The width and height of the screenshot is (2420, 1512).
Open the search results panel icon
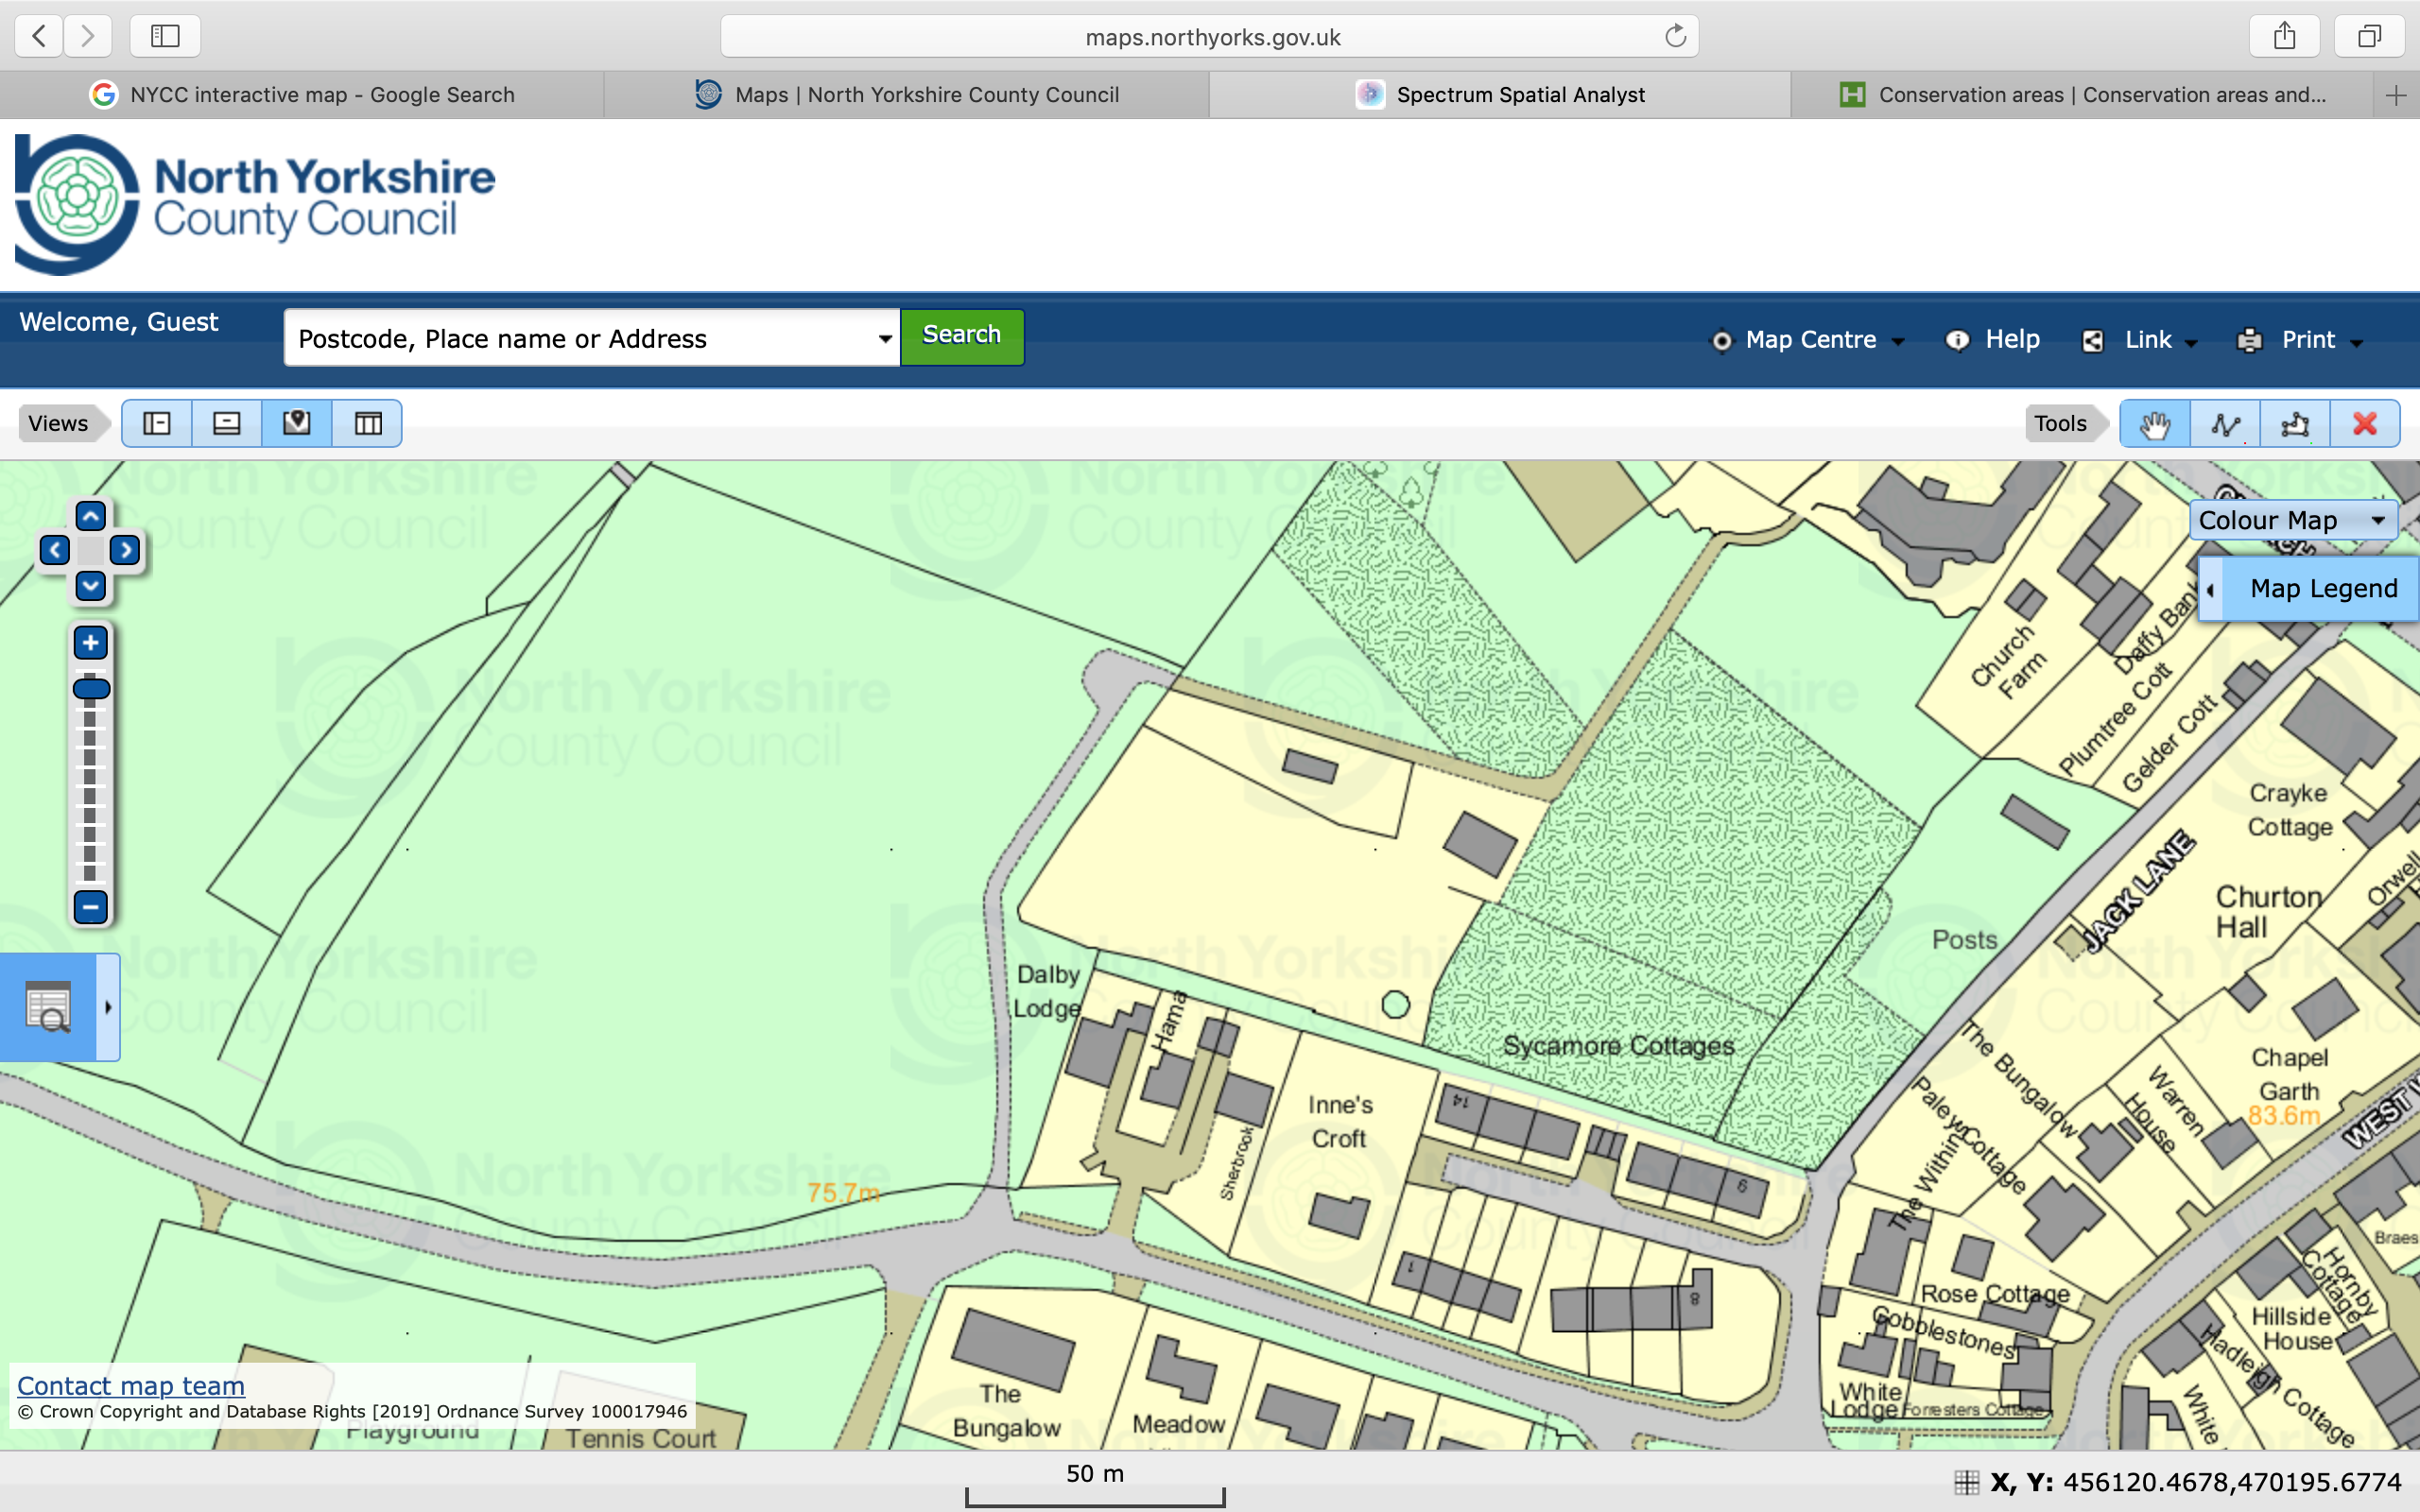click(x=48, y=1007)
